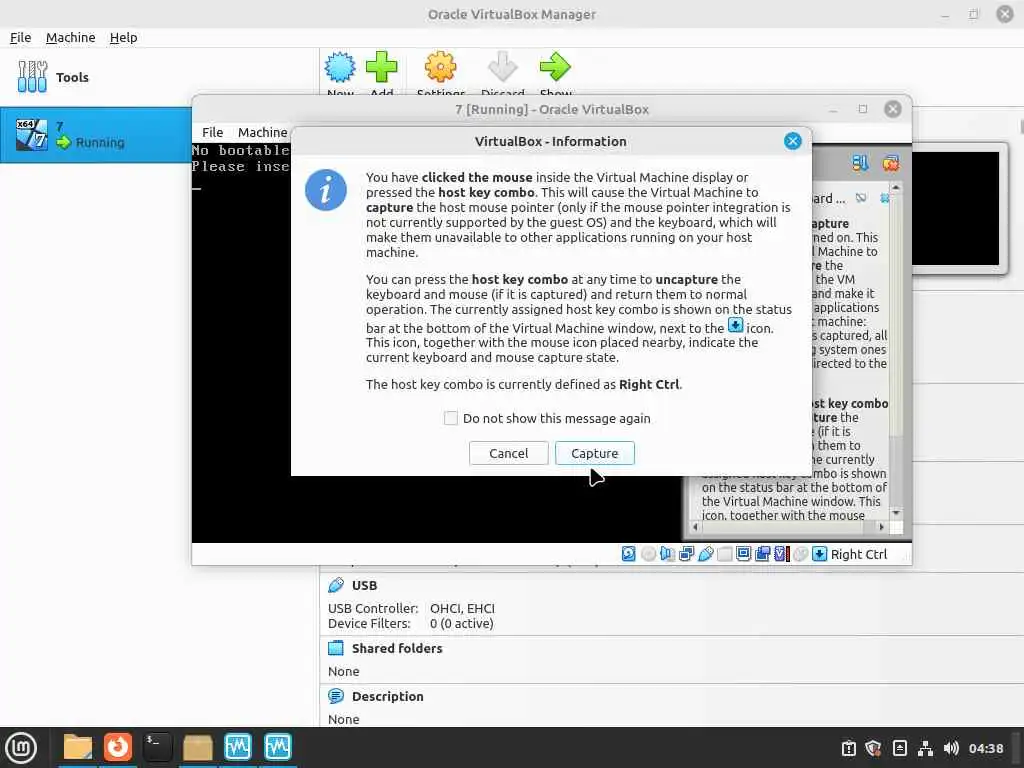Click delete finished notifications icon

pyautogui.click(x=891, y=163)
